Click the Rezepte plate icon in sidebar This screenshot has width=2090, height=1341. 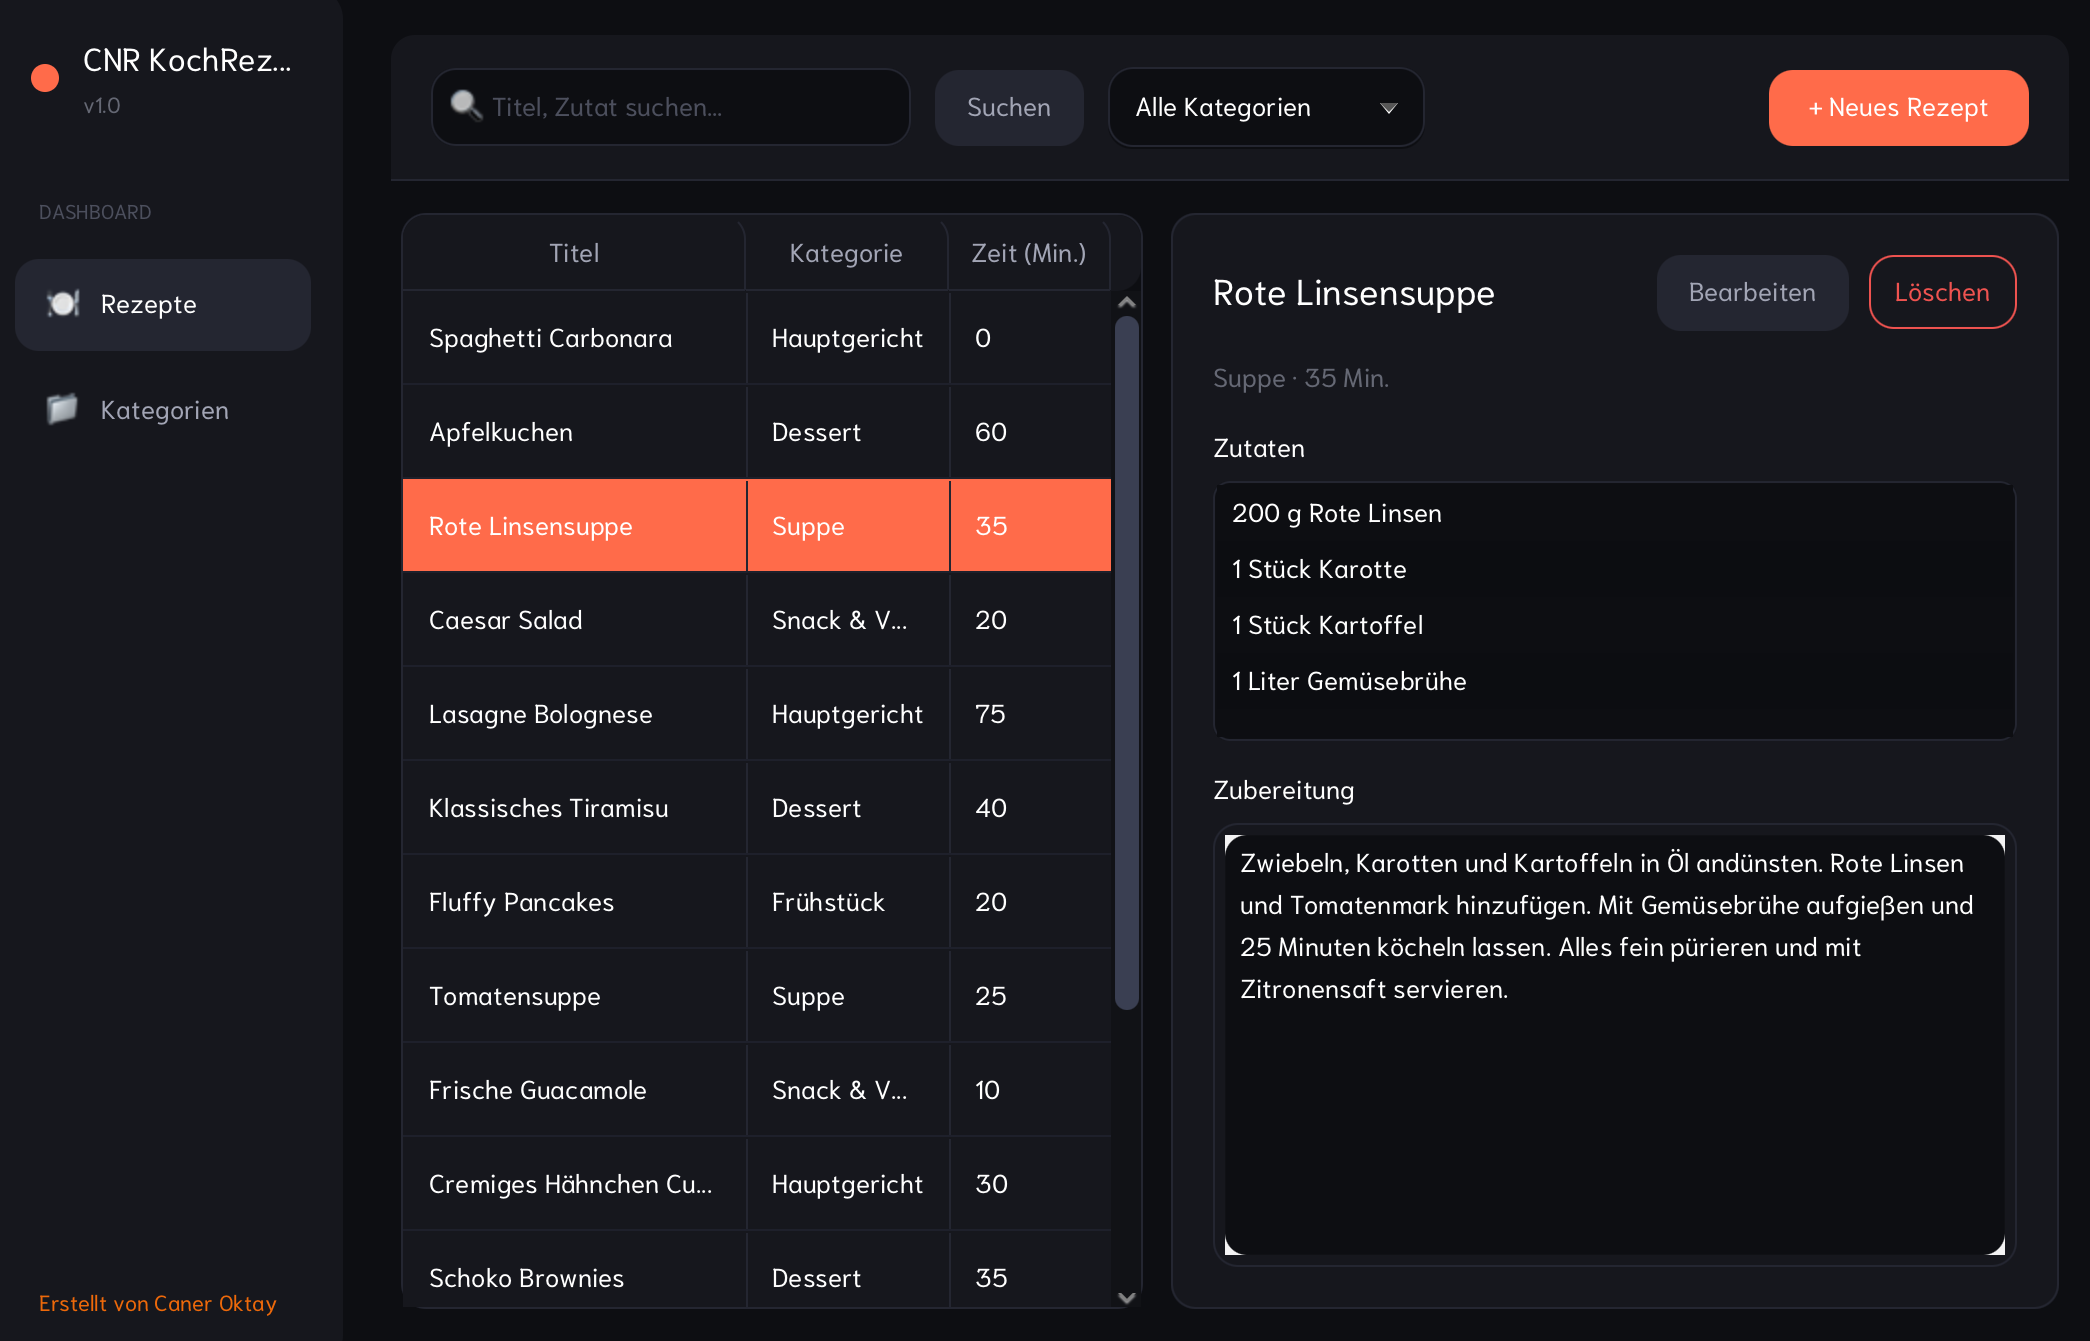pos(63,304)
